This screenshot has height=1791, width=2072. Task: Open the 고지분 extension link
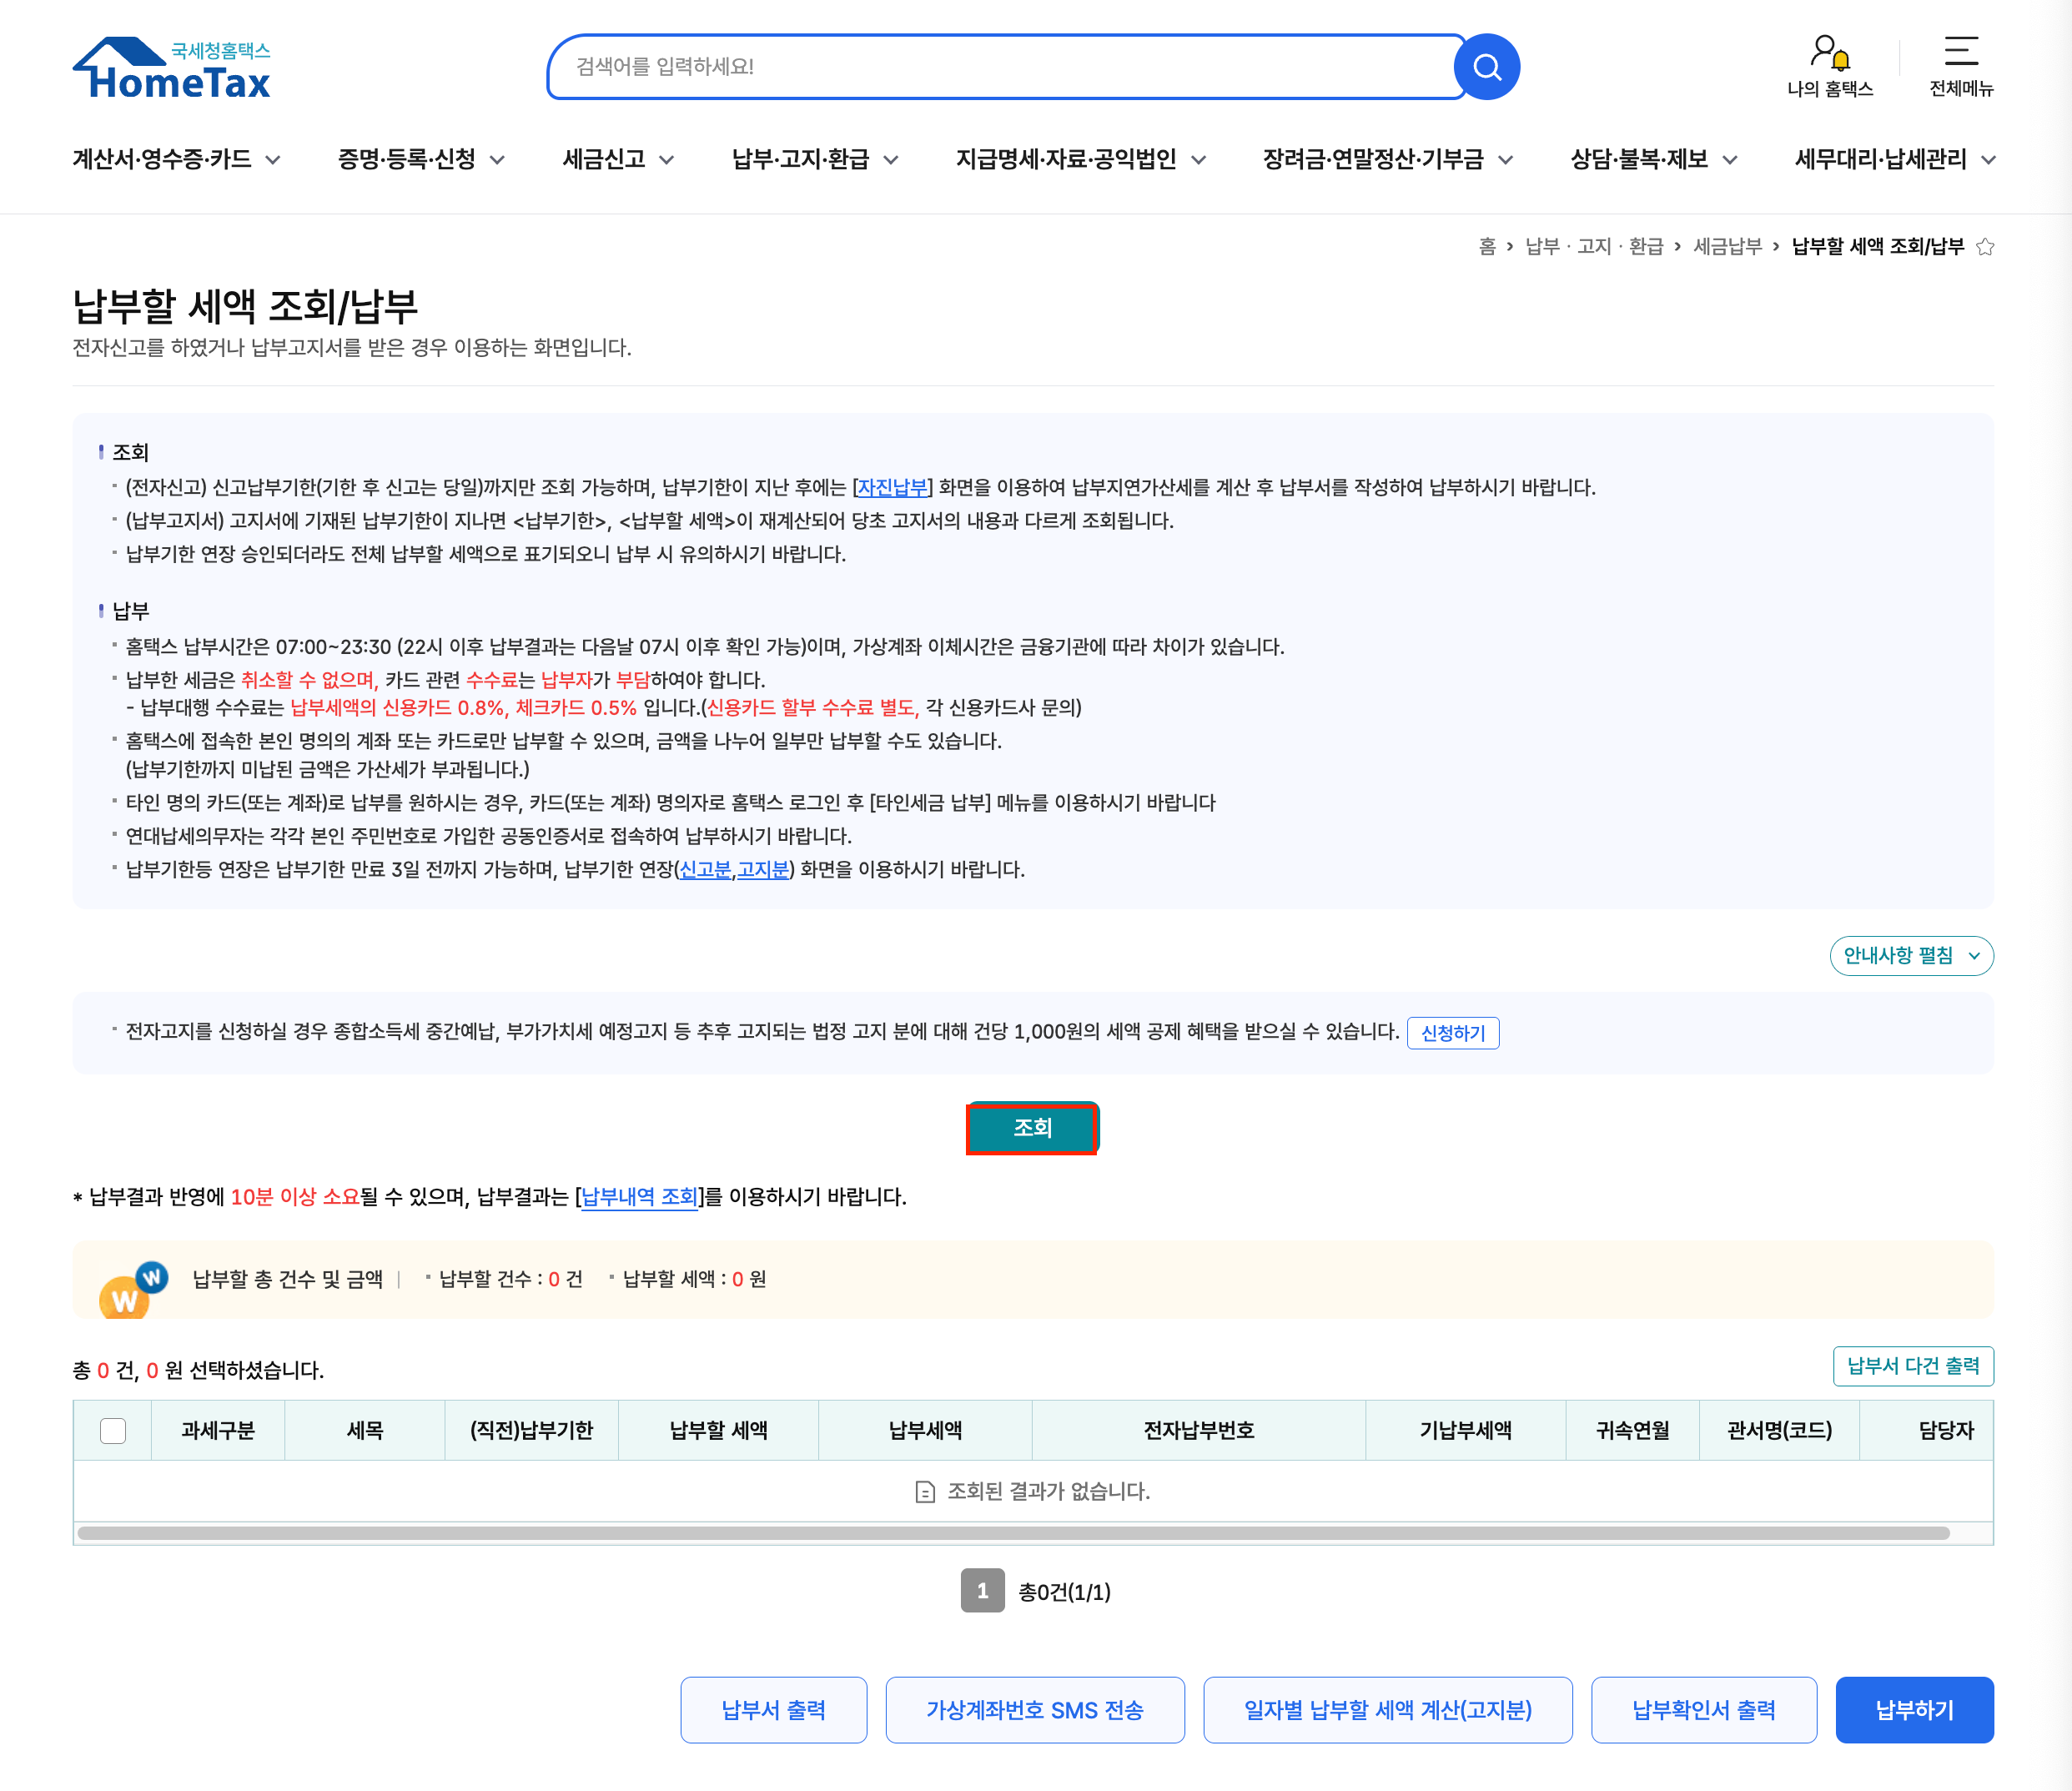(x=763, y=870)
